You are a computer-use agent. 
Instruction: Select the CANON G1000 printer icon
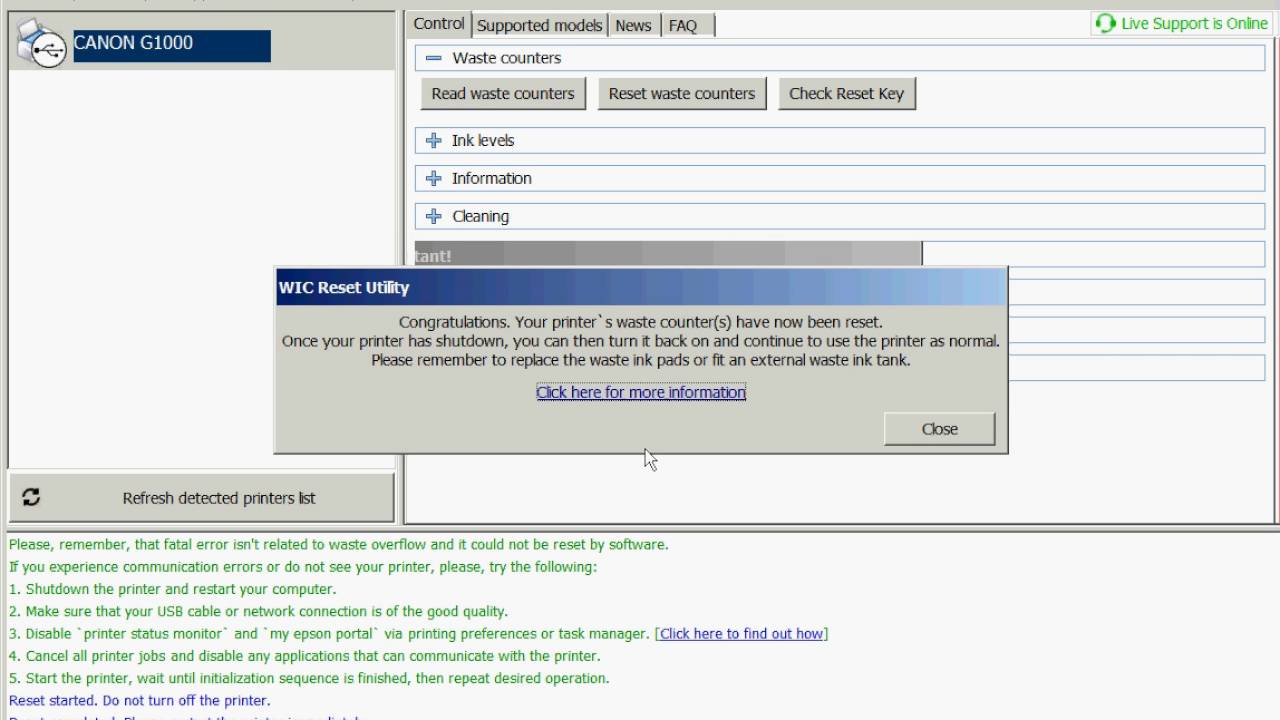pos(42,45)
